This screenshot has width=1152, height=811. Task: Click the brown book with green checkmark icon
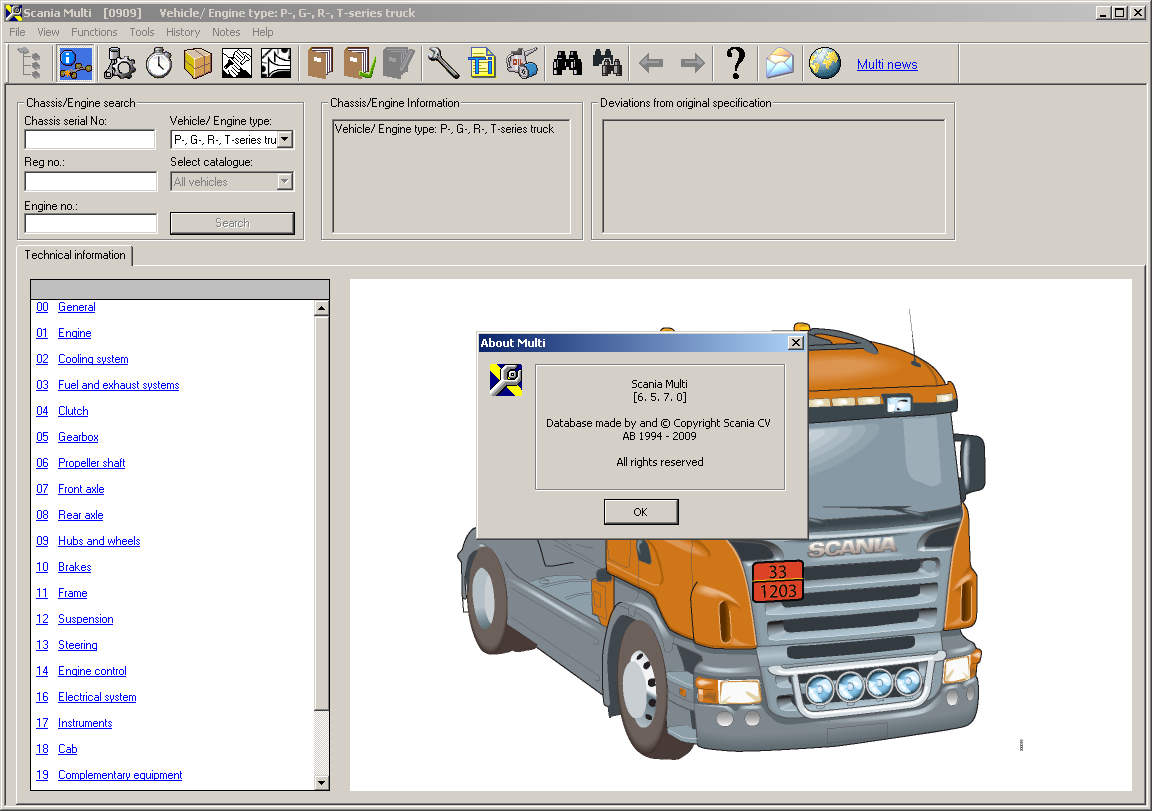(x=359, y=64)
